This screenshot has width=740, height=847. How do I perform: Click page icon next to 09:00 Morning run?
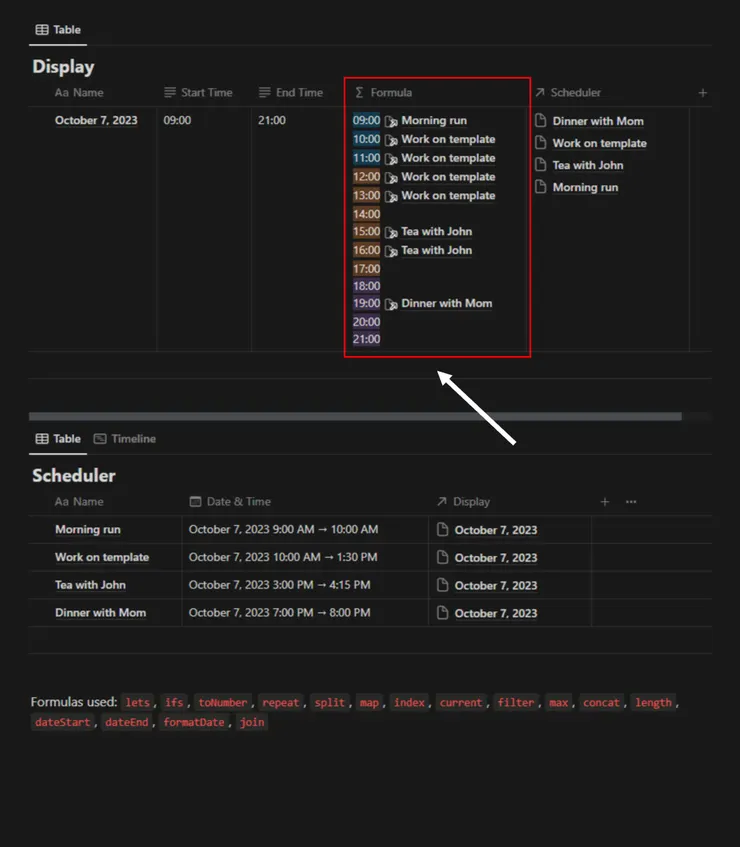point(391,121)
